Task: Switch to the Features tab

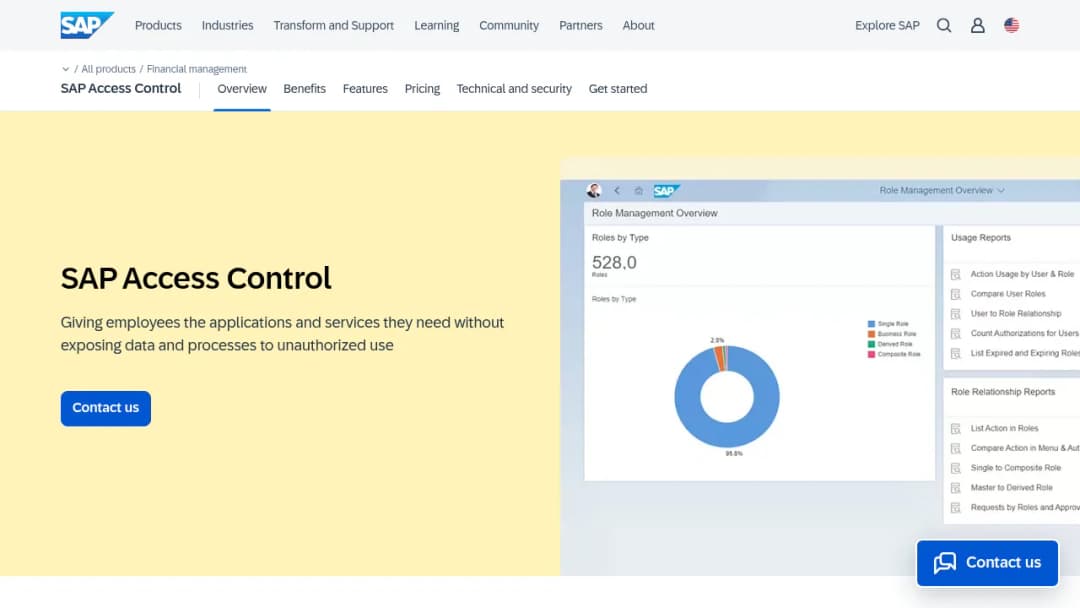Action: [x=365, y=89]
